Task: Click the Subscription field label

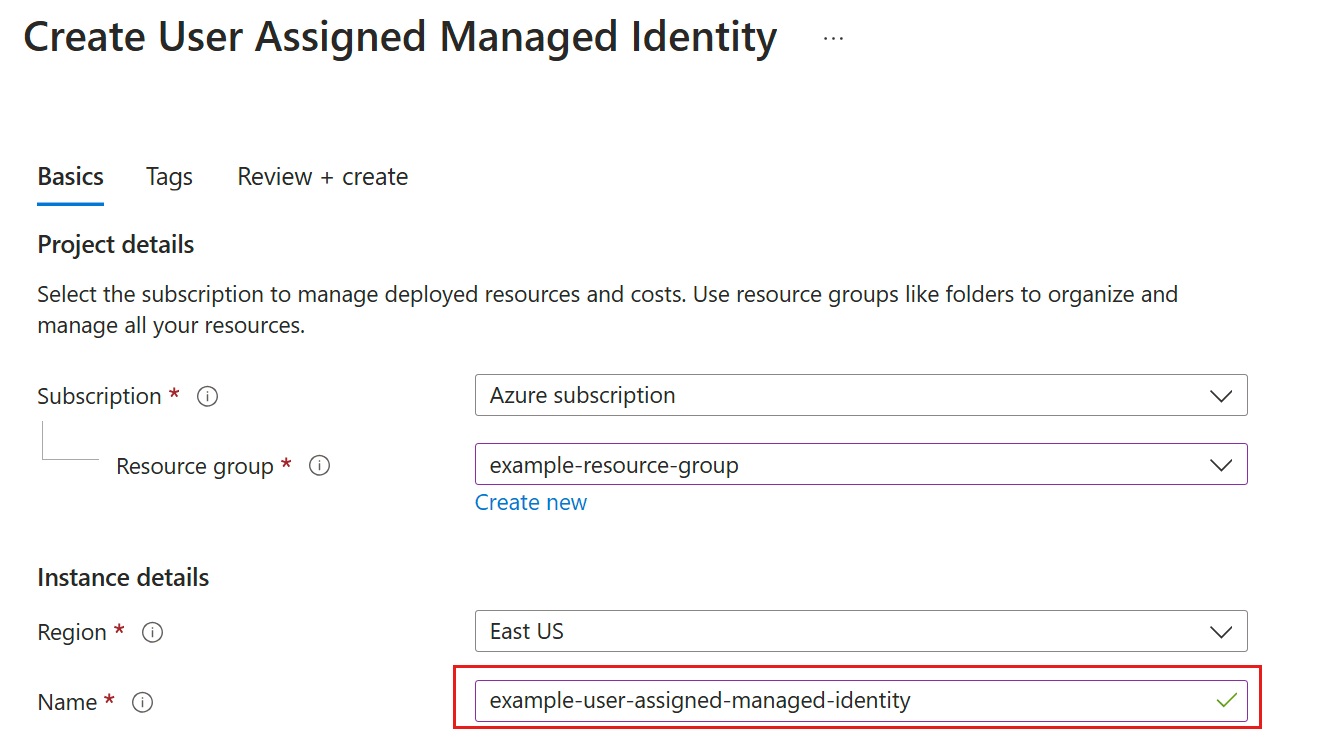Action: [x=99, y=397]
